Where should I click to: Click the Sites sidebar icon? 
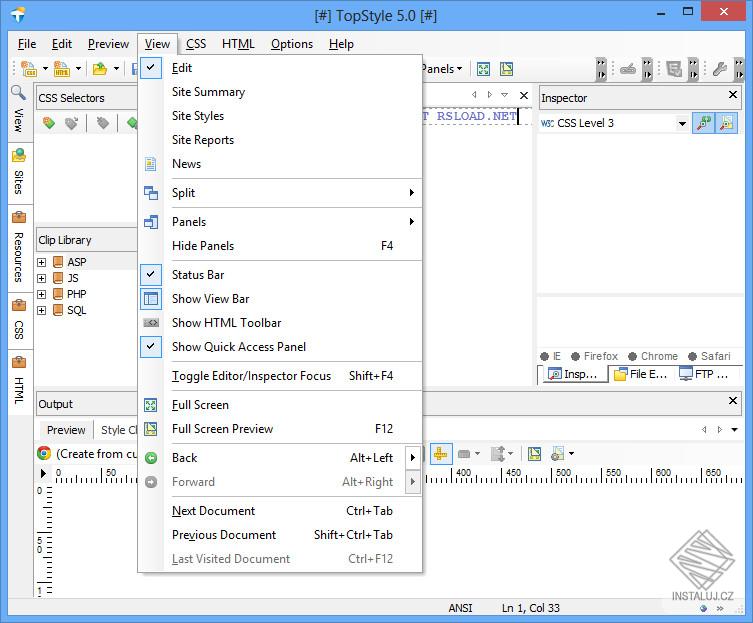click(19, 155)
